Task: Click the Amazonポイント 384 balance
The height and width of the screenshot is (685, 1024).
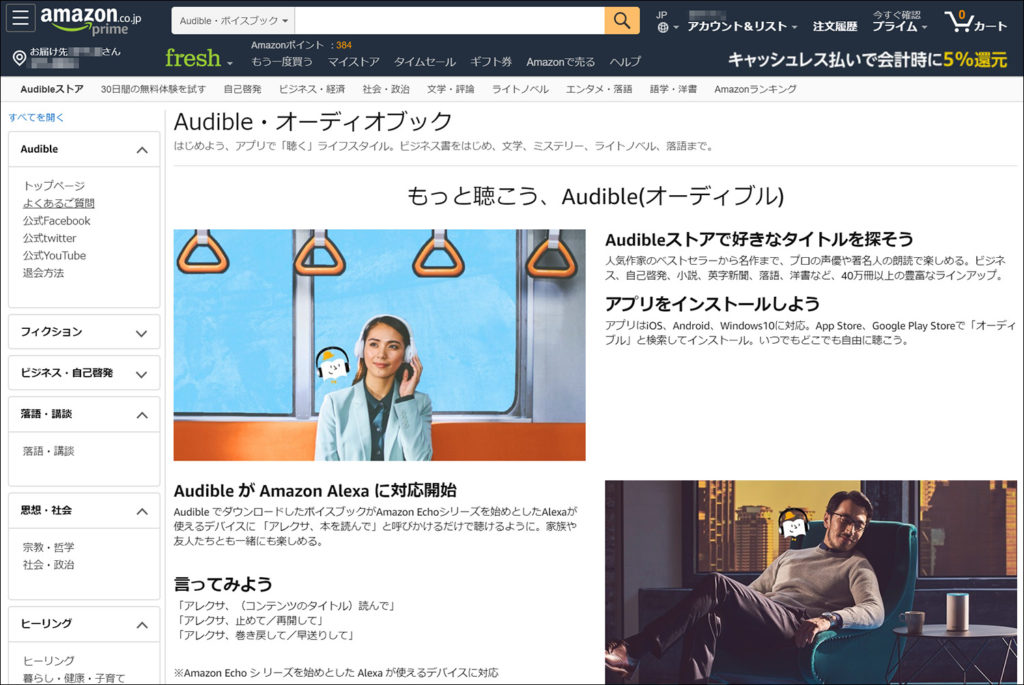Action: 301,45
